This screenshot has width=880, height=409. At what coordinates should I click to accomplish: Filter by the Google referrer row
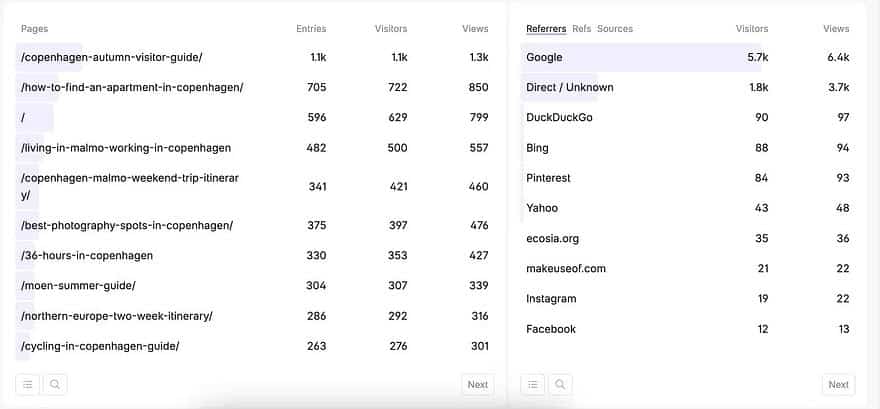click(x=544, y=57)
